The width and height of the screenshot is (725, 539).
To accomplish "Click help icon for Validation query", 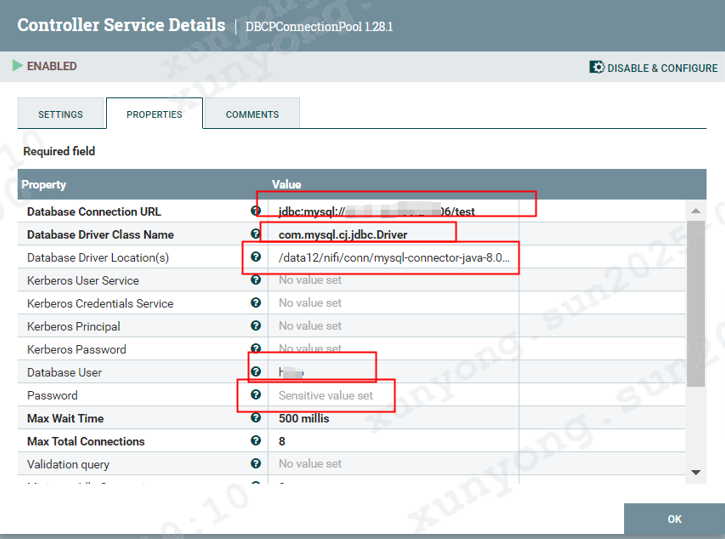I will click(x=255, y=464).
